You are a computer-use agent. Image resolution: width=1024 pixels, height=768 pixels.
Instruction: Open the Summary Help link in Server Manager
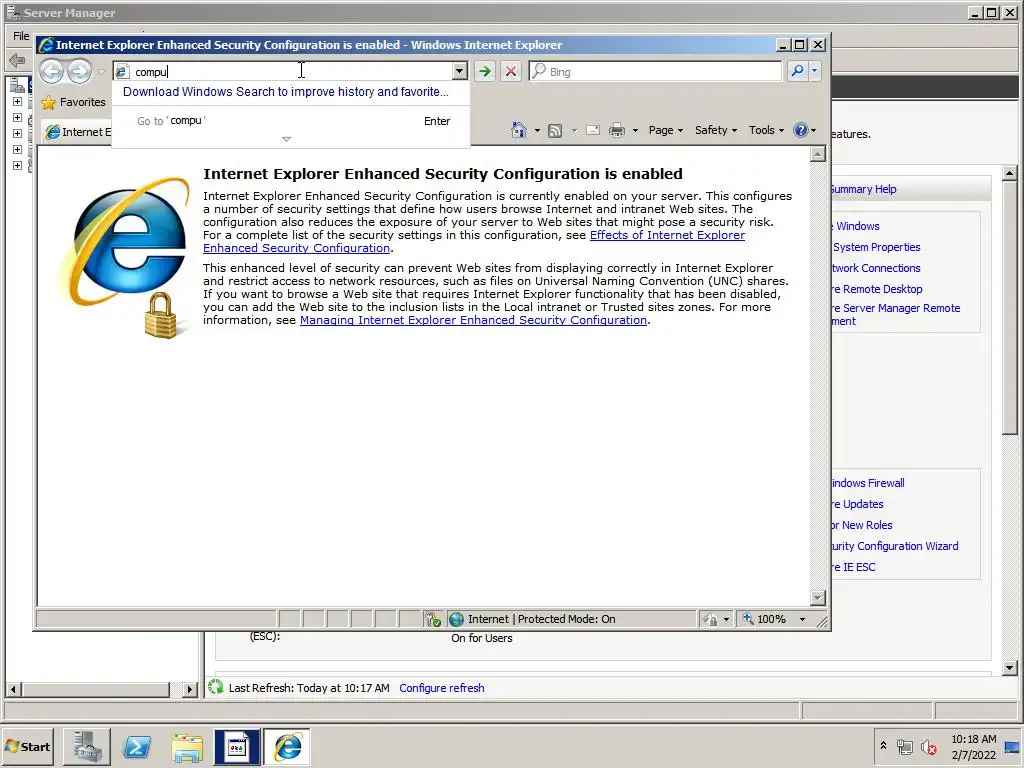tap(864, 189)
